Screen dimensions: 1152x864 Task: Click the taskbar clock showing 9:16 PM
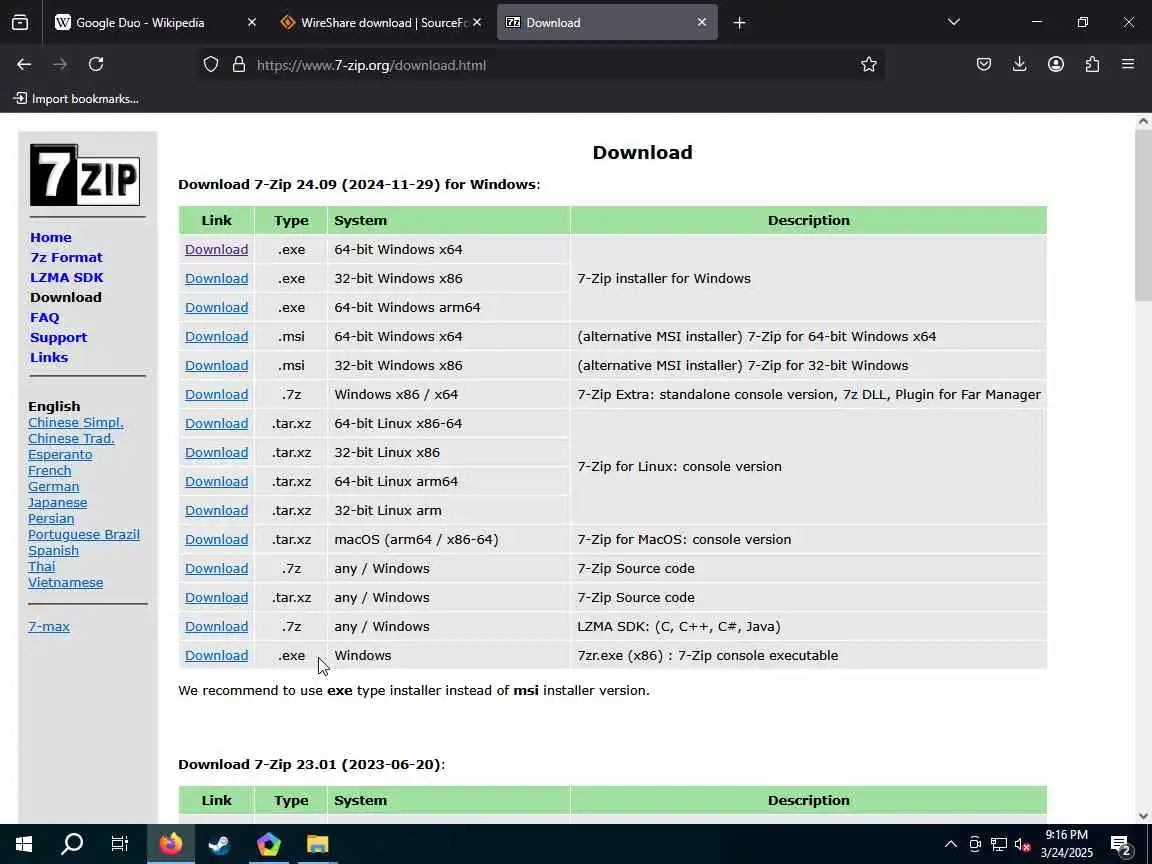pyautogui.click(x=1067, y=844)
